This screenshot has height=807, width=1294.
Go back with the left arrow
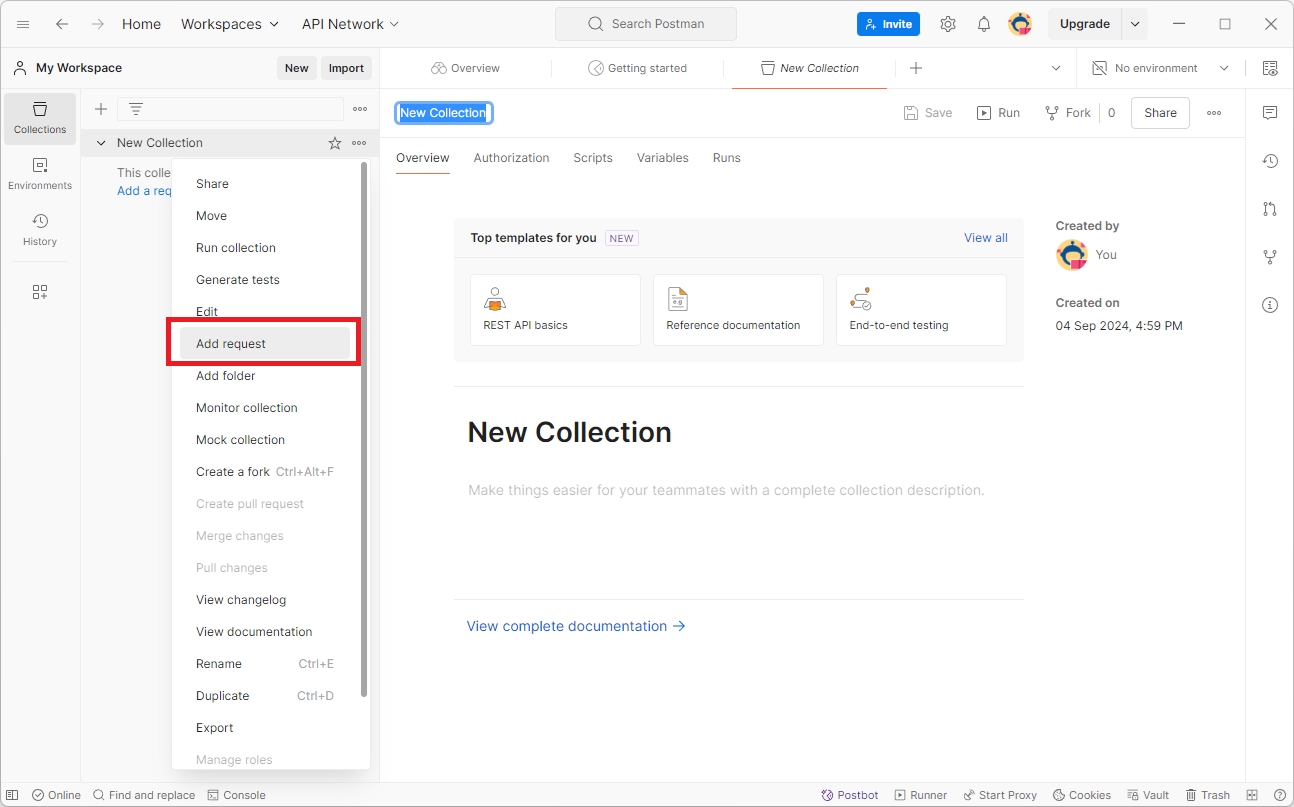tap(62, 24)
